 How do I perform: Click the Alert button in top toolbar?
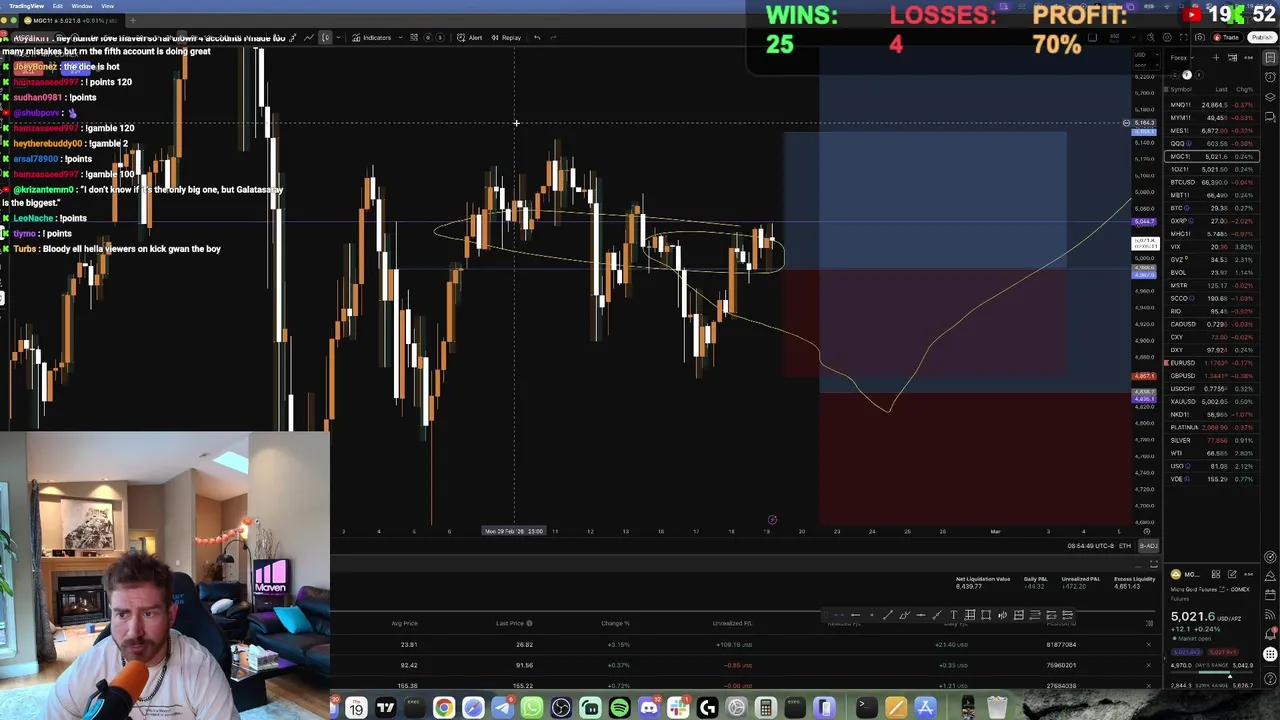pyautogui.click(x=470, y=38)
